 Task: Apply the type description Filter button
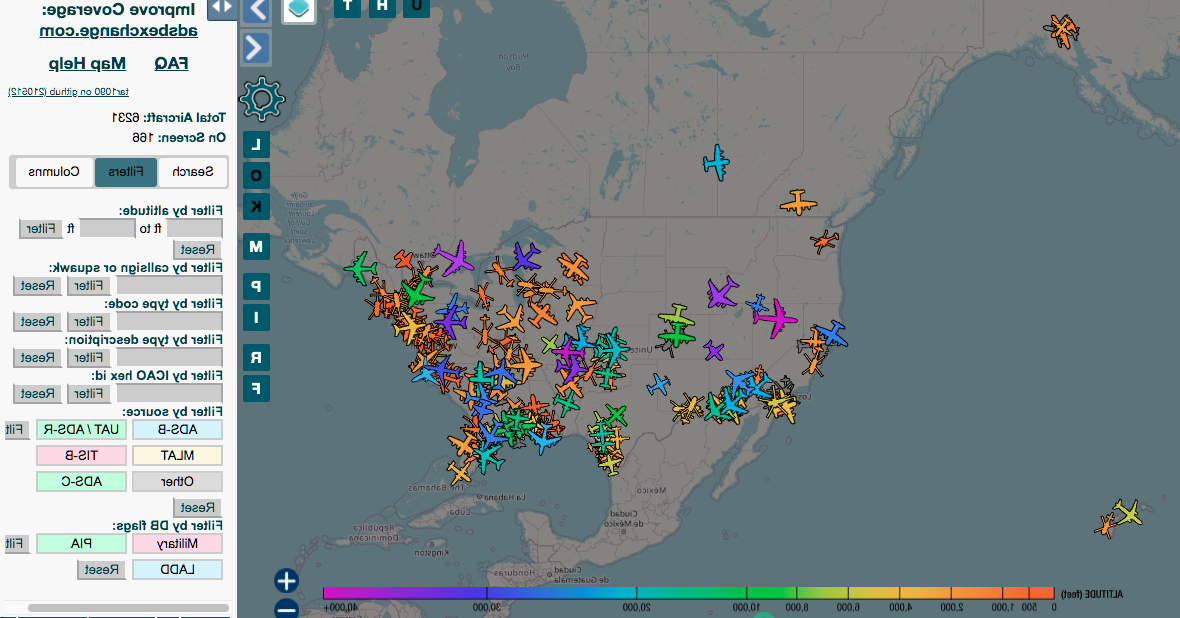[89, 358]
